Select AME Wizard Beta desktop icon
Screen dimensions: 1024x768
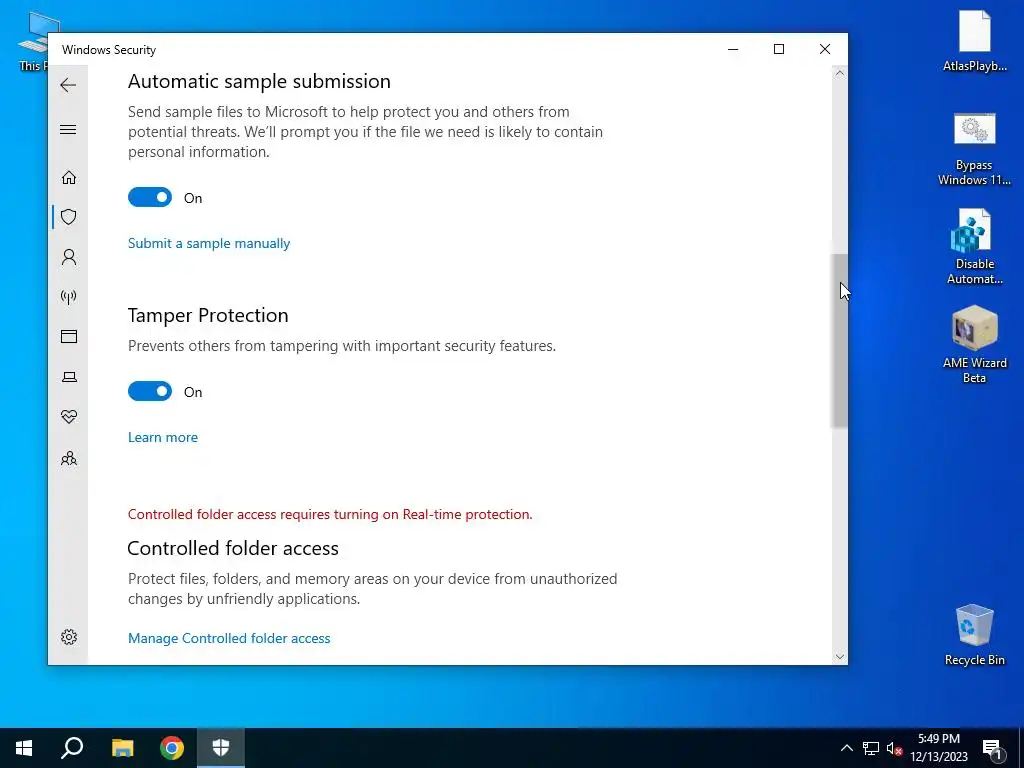974,345
